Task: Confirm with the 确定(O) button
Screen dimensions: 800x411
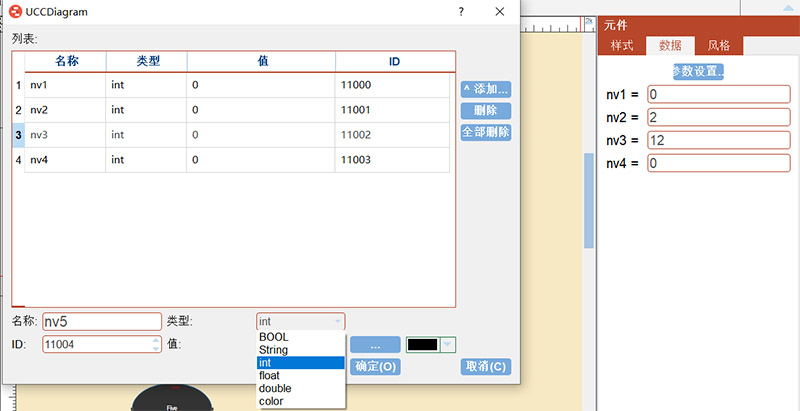Action: click(376, 367)
